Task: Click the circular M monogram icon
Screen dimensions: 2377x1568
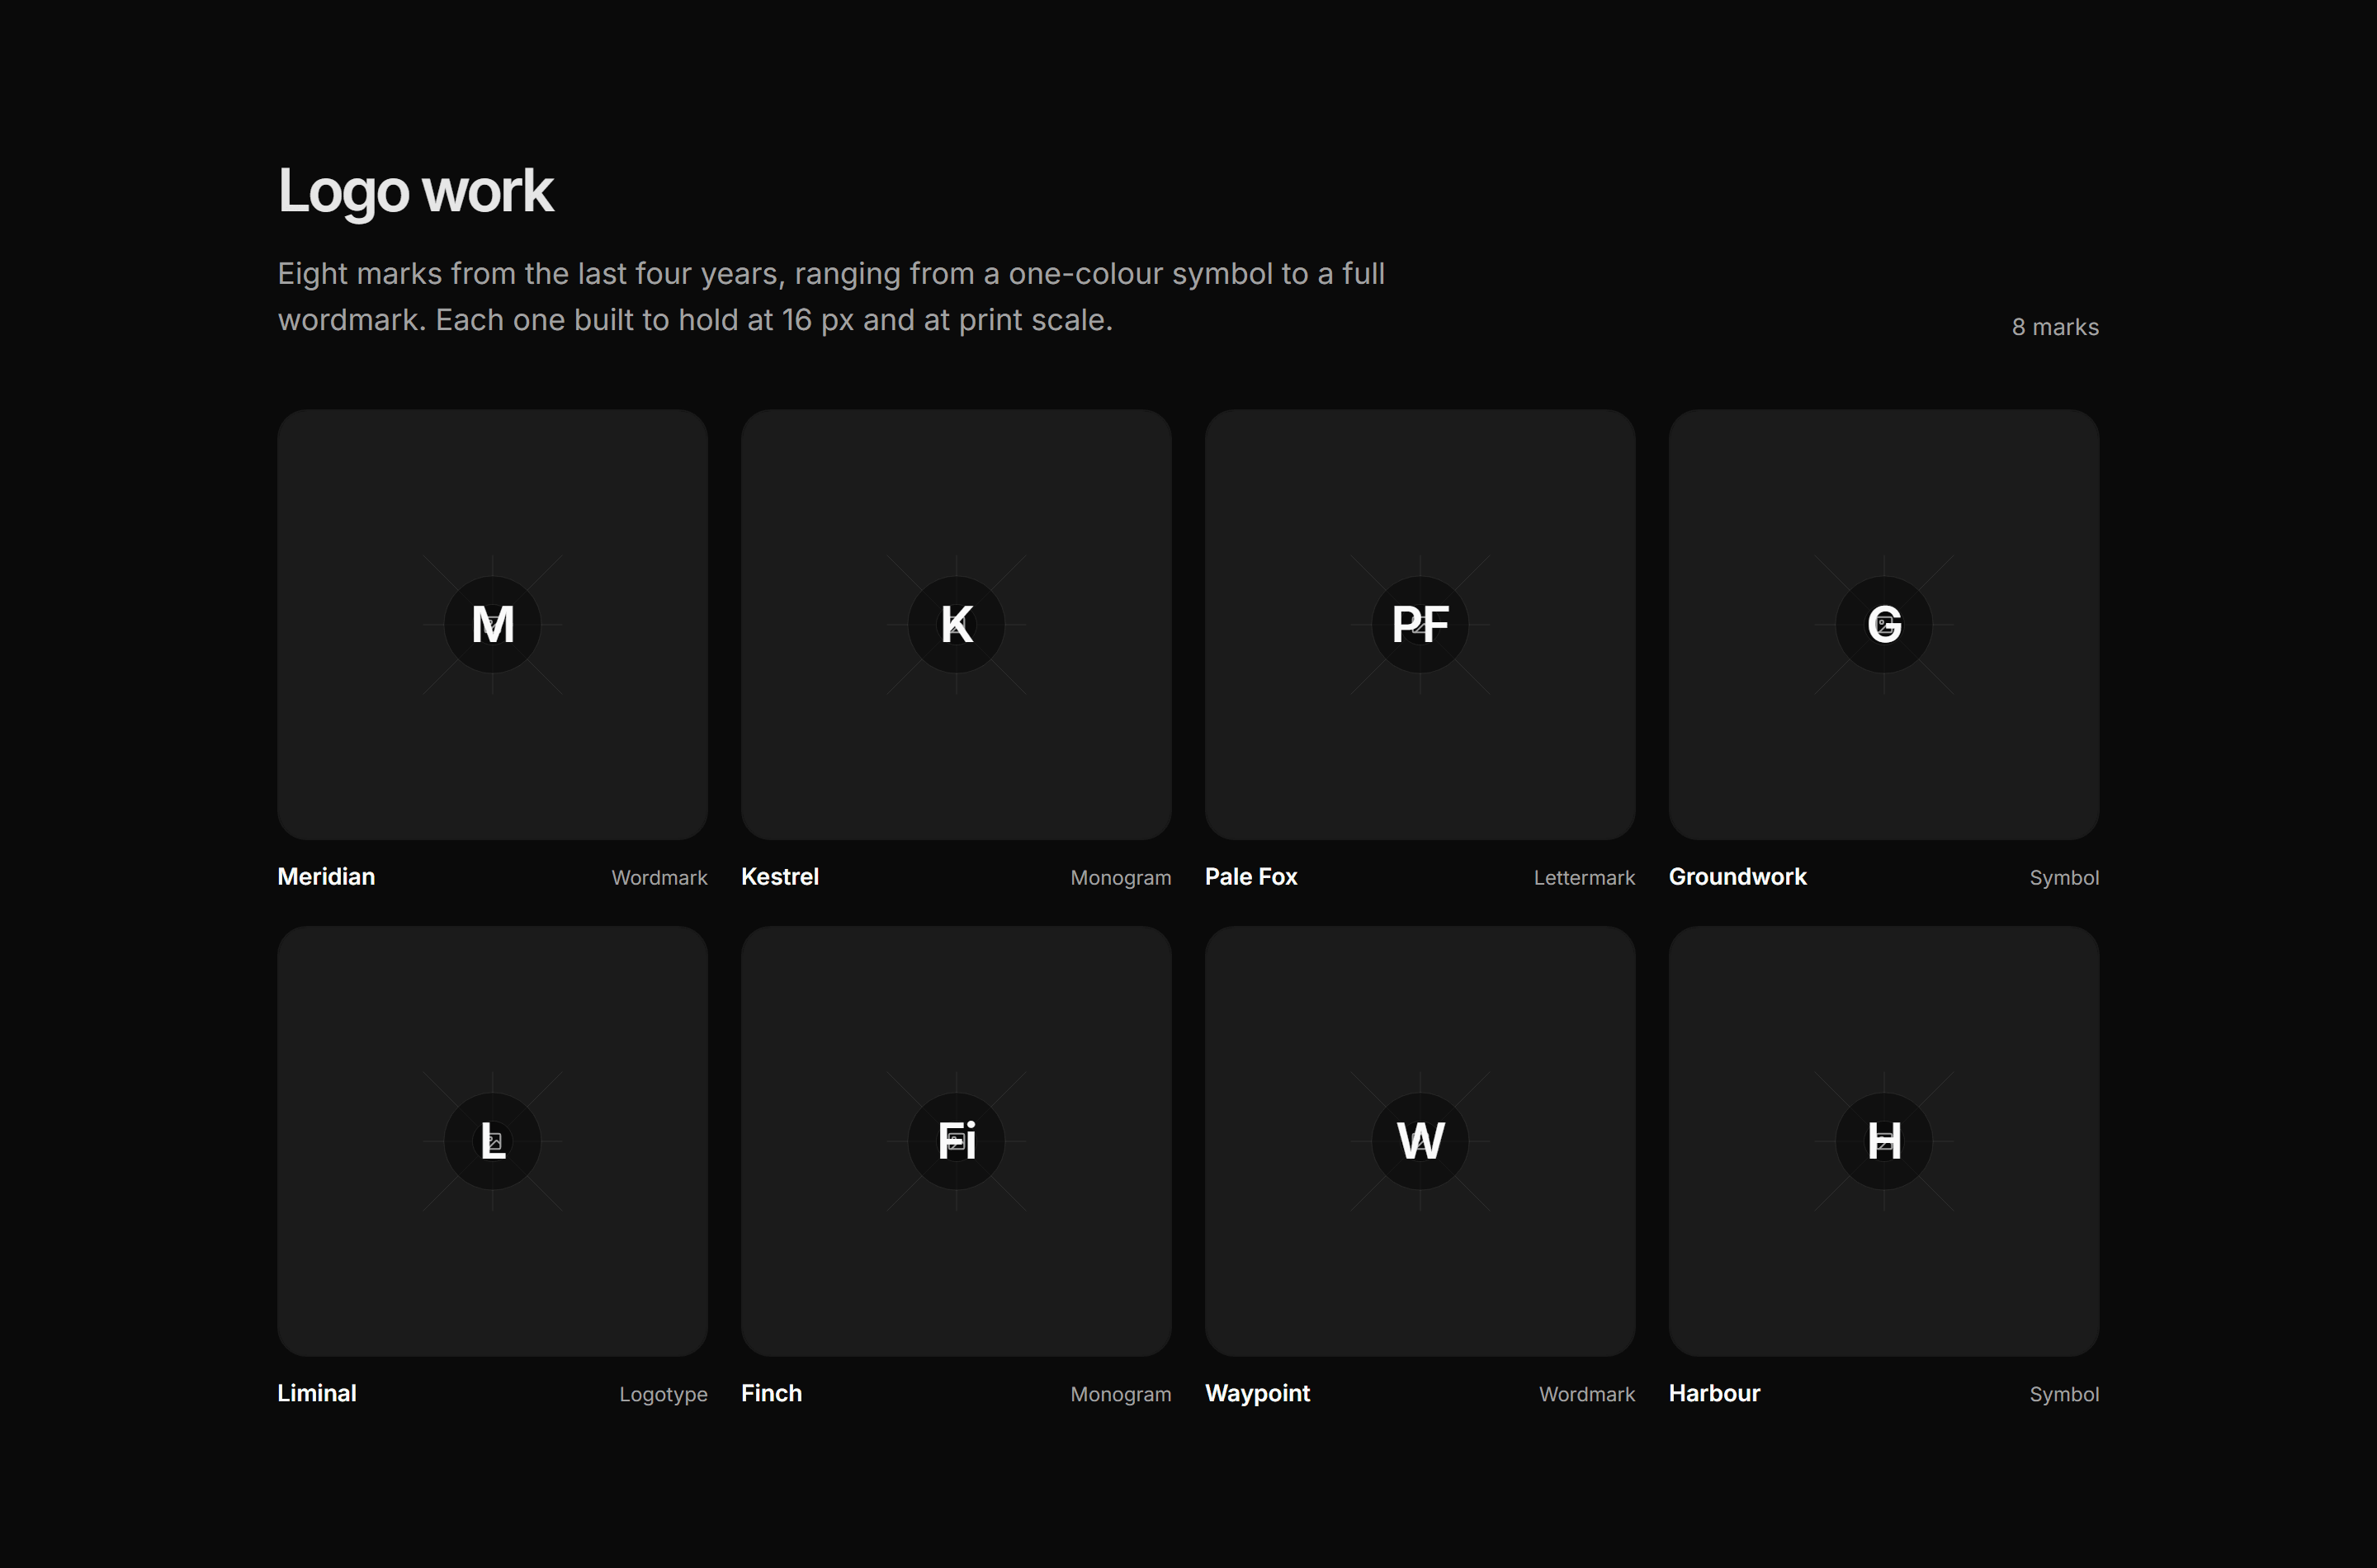Action: click(492, 624)
